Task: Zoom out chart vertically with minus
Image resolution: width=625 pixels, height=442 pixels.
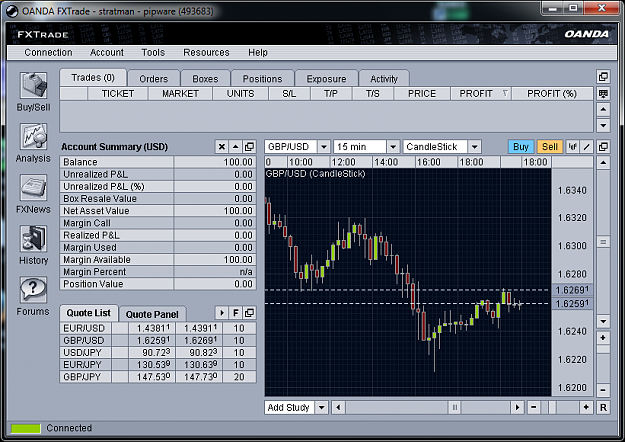Action: pos(603,390)
